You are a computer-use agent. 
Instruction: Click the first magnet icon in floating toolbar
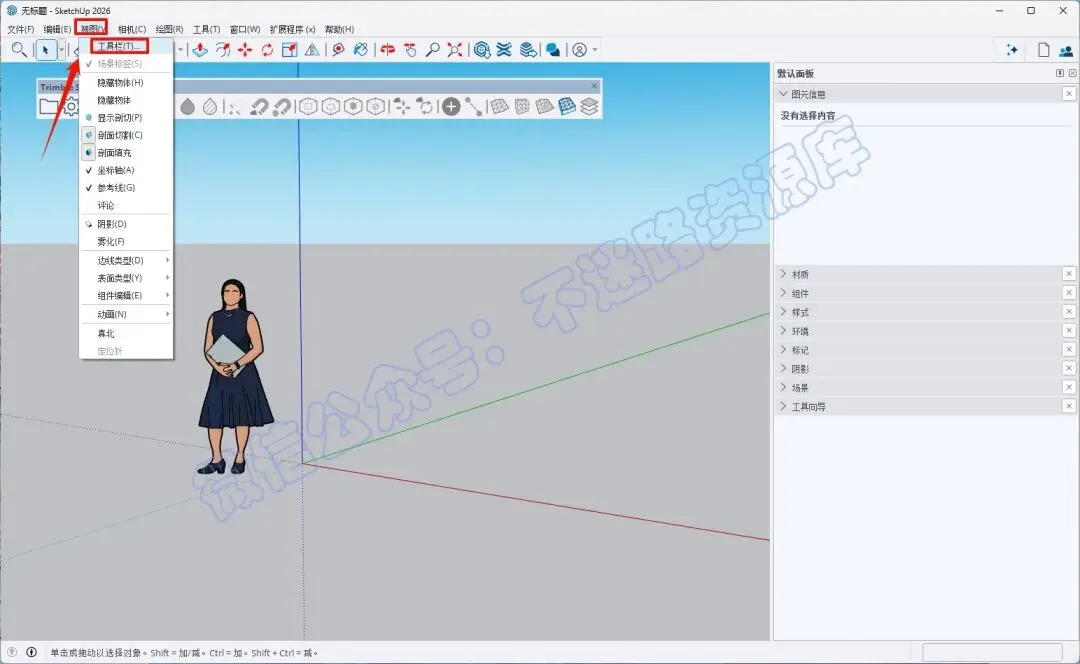point(259,106)
